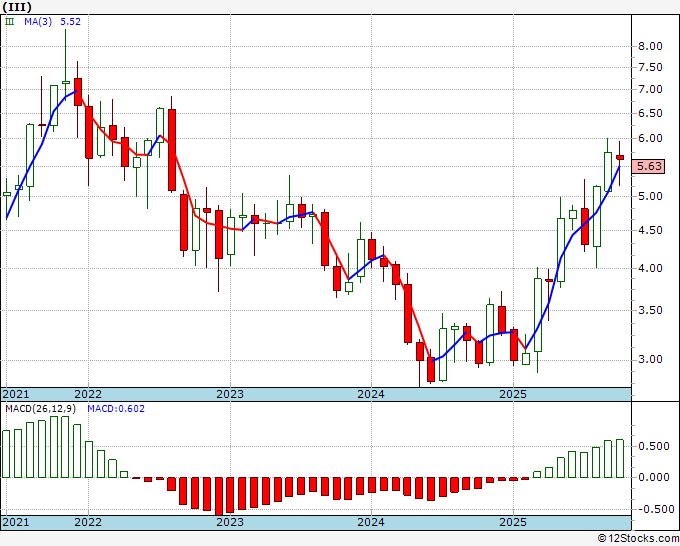Click the MACD(26,12,9) indicator label
Viewport: 680px width, 546px height.
pos(40,409)
